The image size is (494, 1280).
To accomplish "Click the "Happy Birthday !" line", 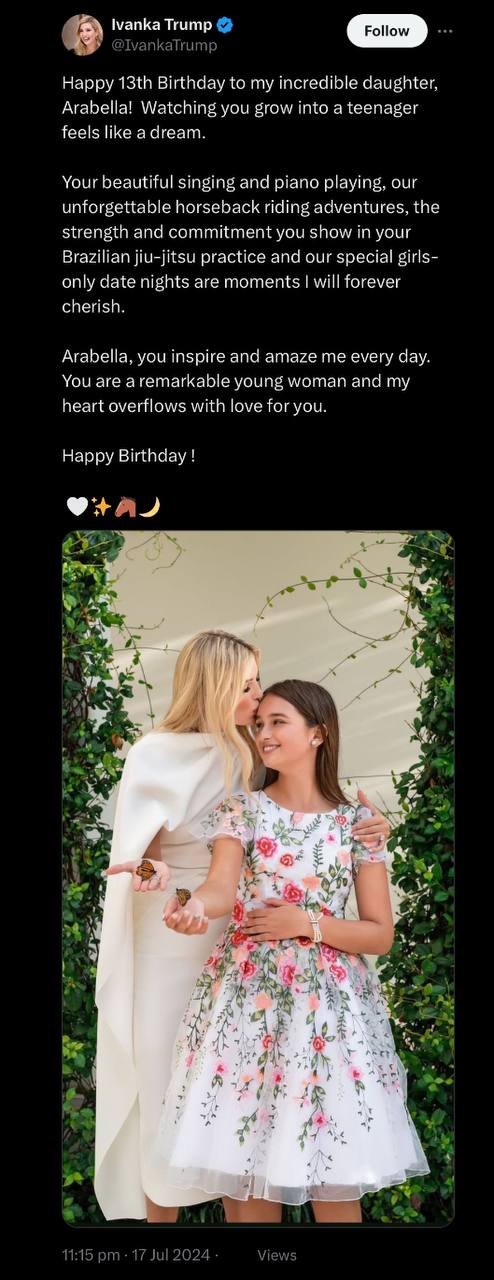I will [128, 455].
